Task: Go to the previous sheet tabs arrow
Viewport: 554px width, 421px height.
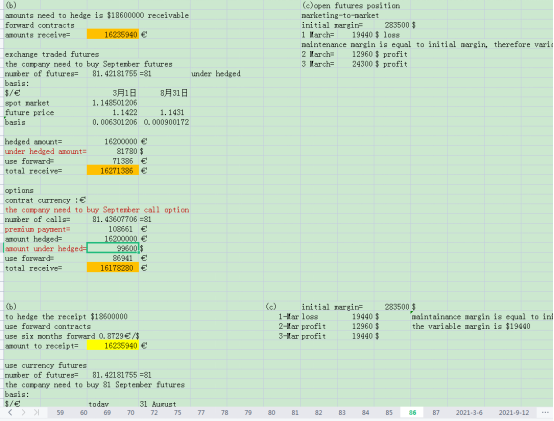Action: (x=10, y=412)
